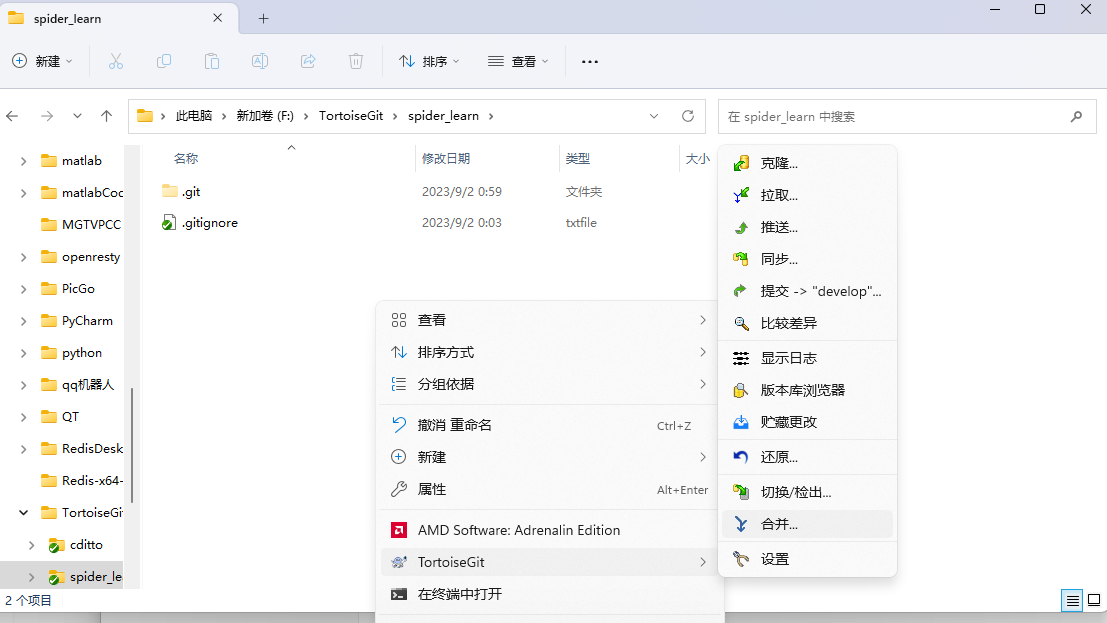
Task: Go up one folder level arrow
Action: [107, 116]
